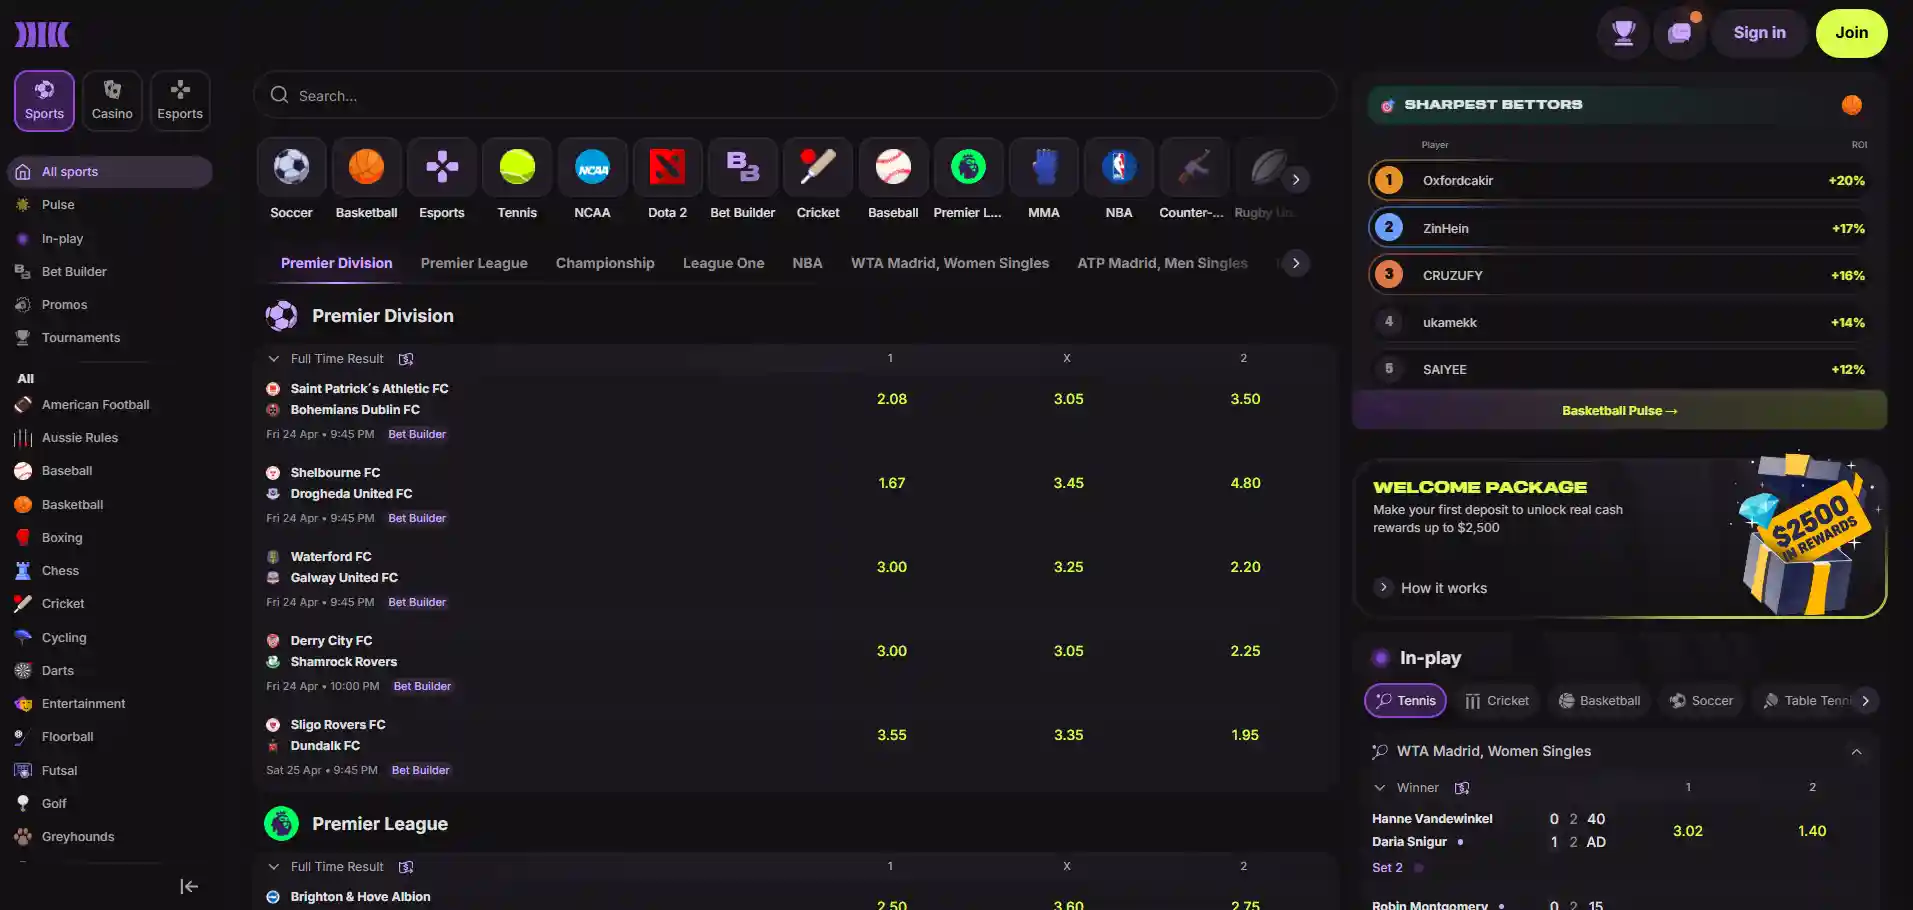This screenshot has width=1913, height=910.
Task: Collapse Premier League Full Time Result market
Action: coord(273,867)
